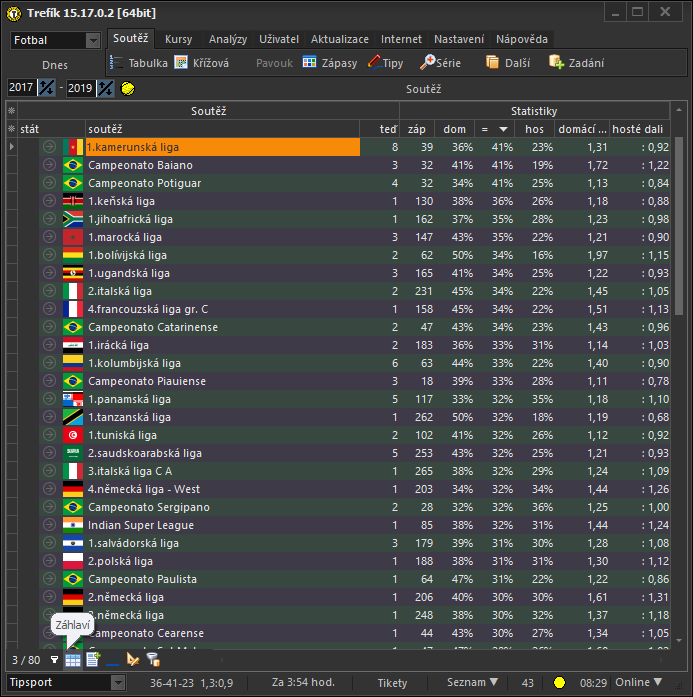Click the Záhlaví grid icon in bottom bar

(x=73, y=659)
